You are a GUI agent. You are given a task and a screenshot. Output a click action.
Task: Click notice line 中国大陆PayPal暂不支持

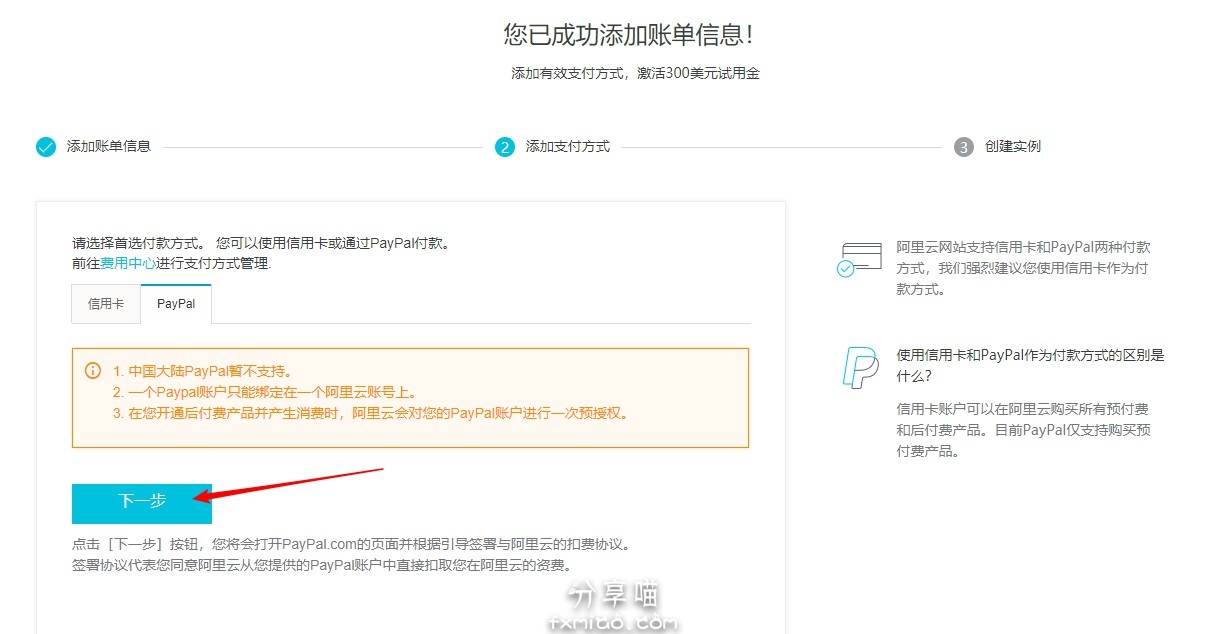pos(202,371)
